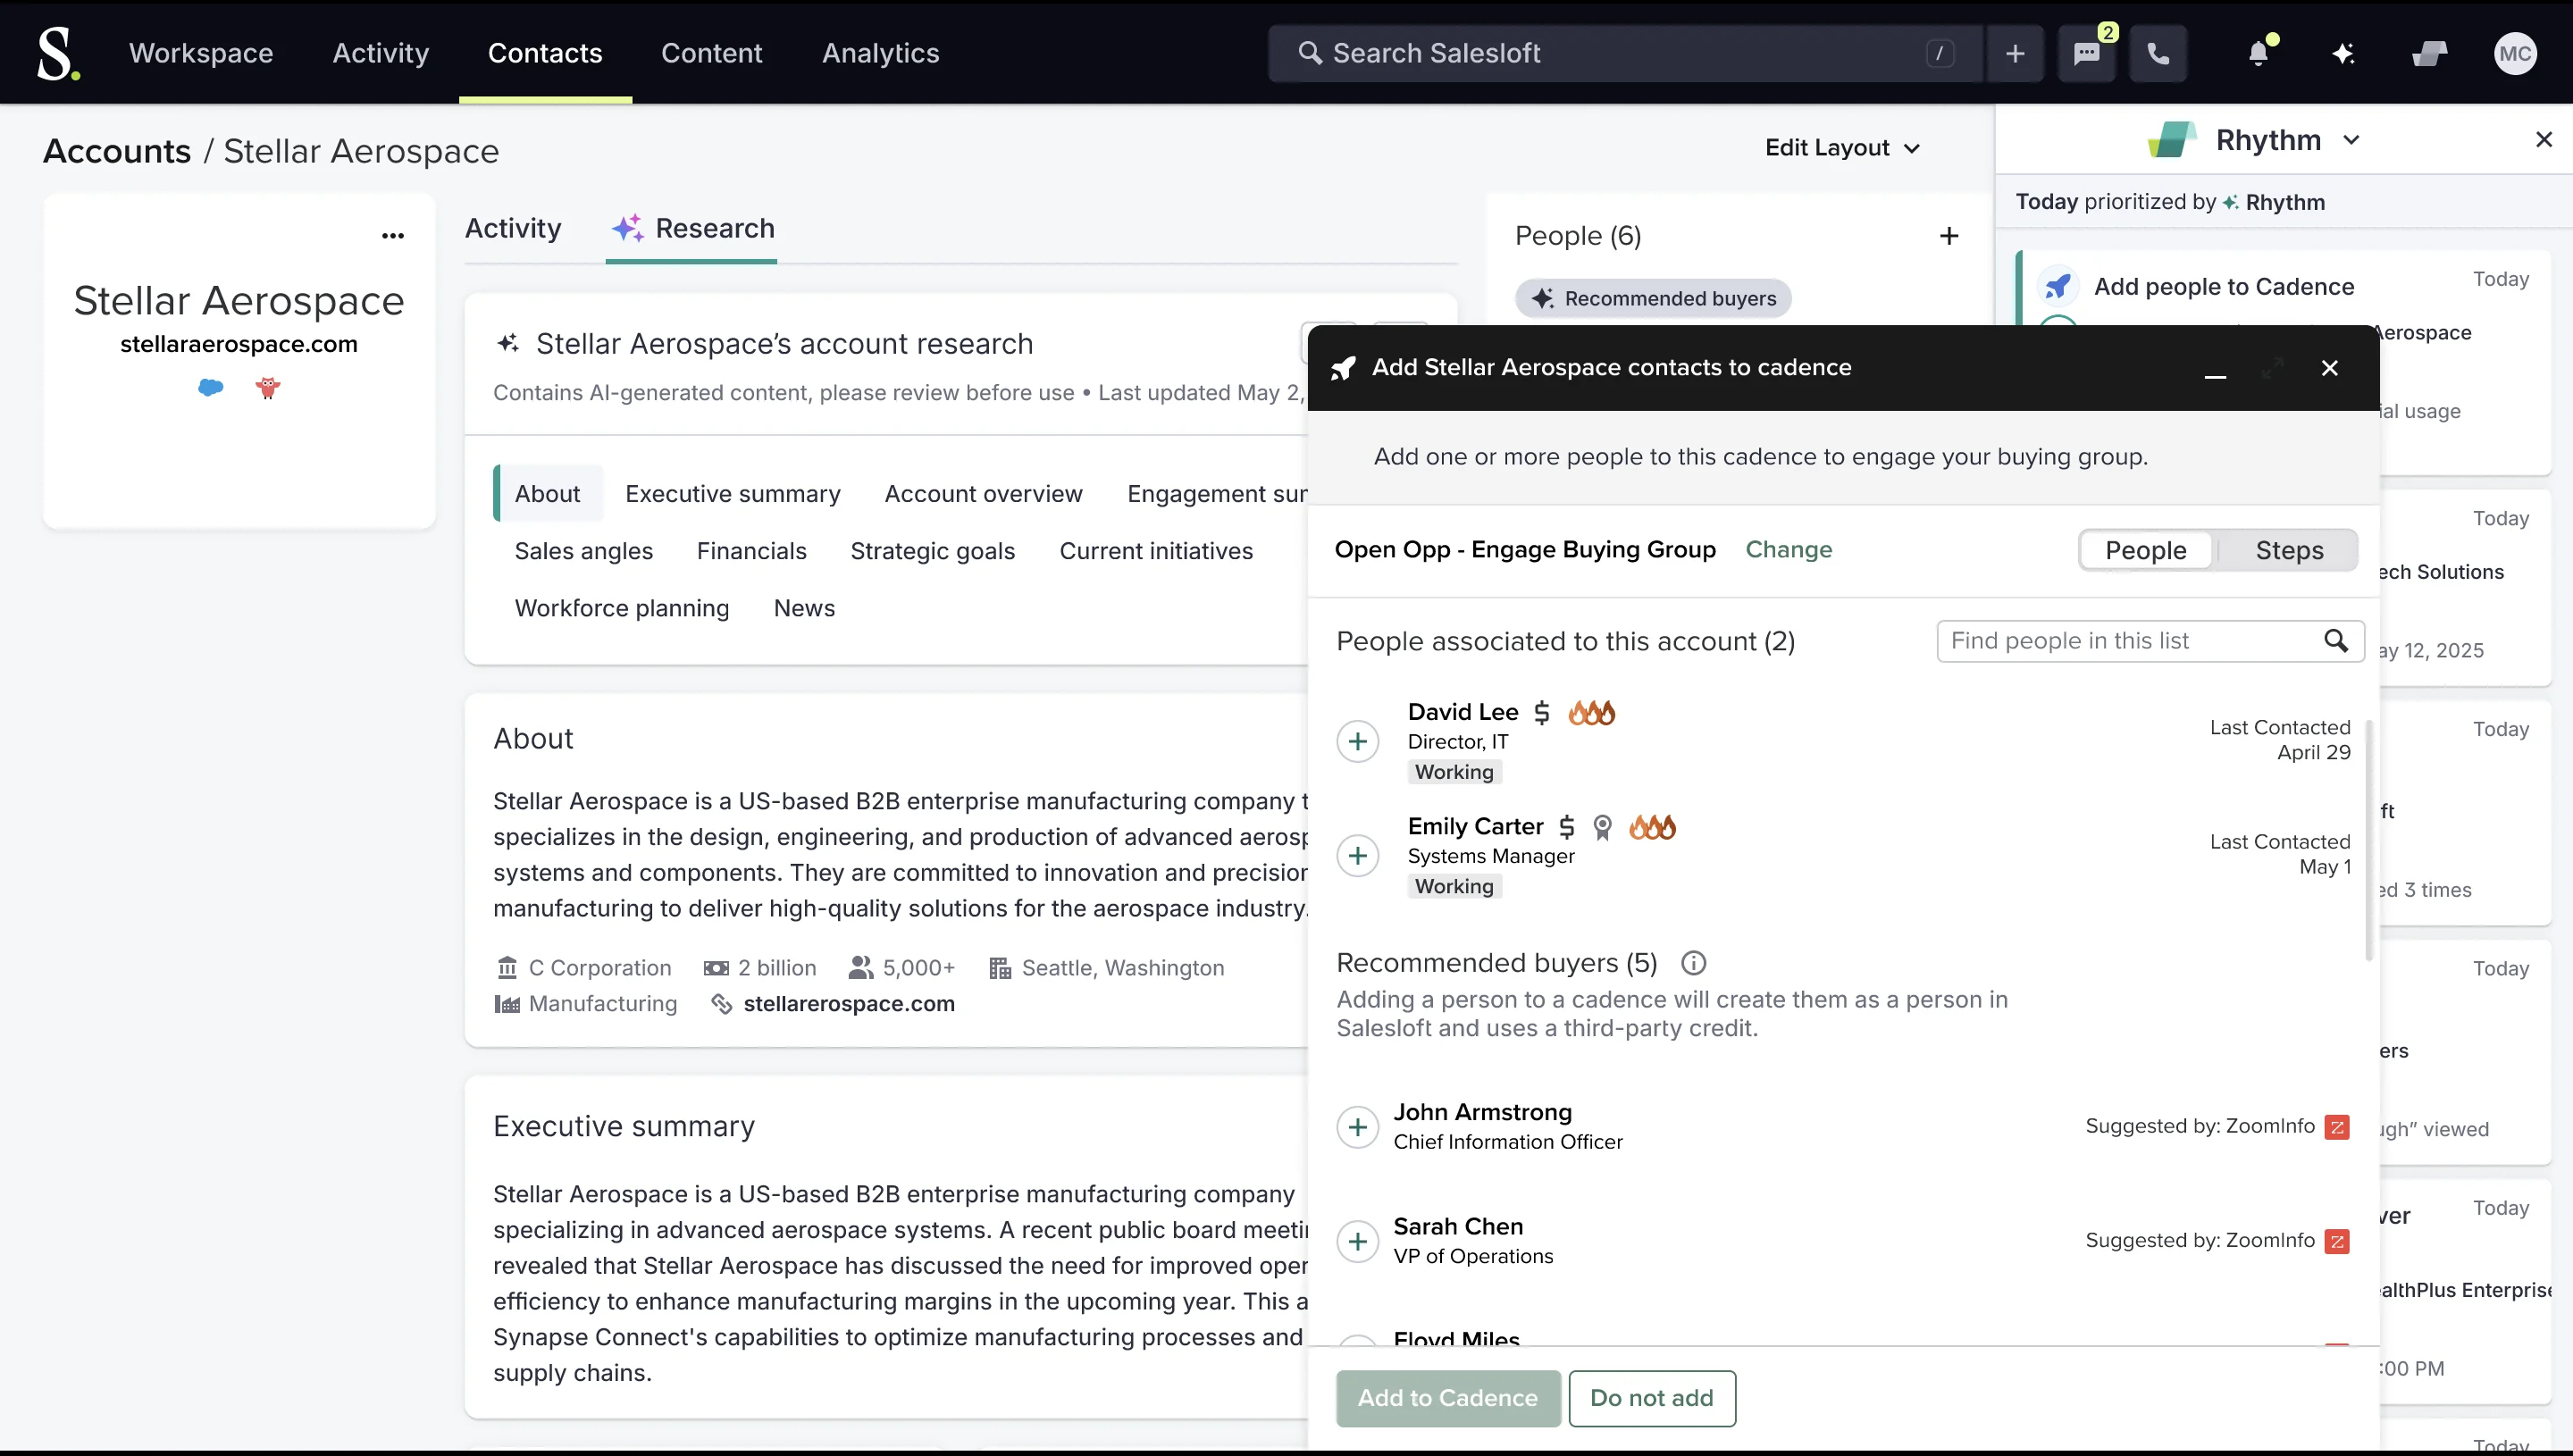Click Emily Carter's flame hotness icon
2573x1456 pixels.
[1652, 827]
